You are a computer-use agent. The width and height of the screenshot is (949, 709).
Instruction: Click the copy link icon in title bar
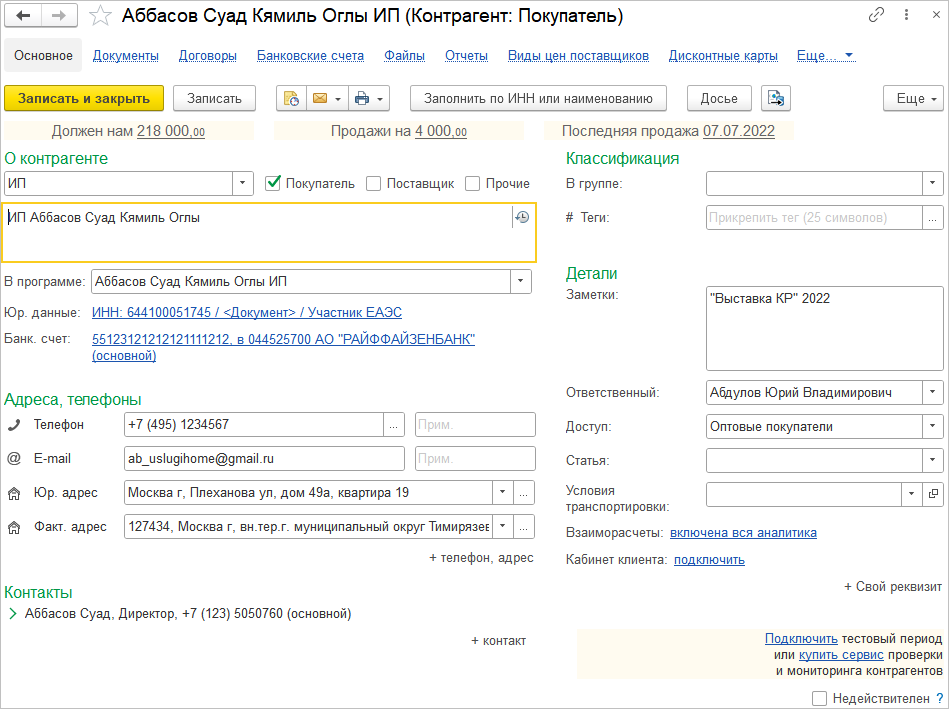point(877,16)
